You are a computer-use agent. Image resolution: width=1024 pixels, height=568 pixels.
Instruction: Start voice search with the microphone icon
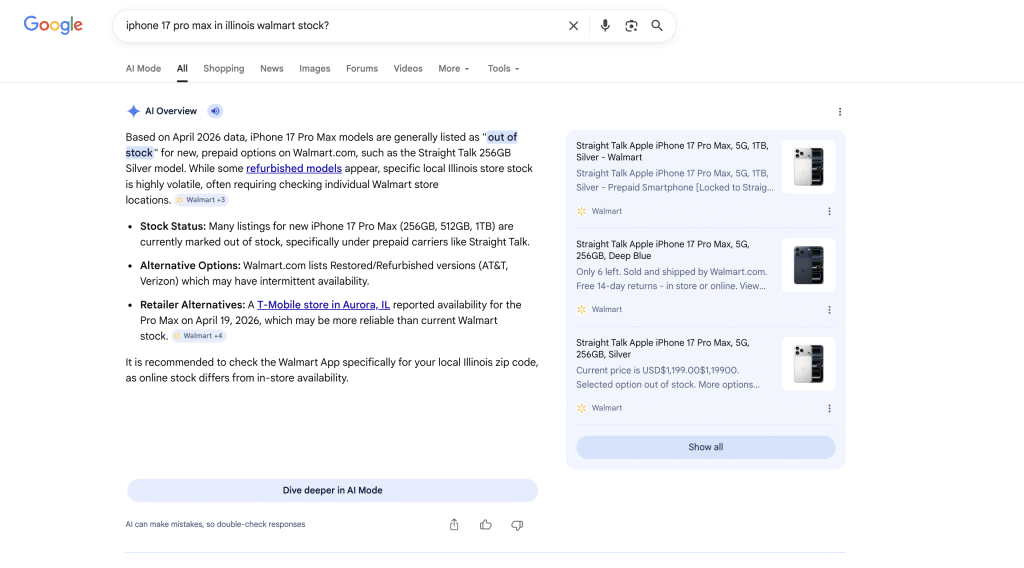tap(605, 26)
